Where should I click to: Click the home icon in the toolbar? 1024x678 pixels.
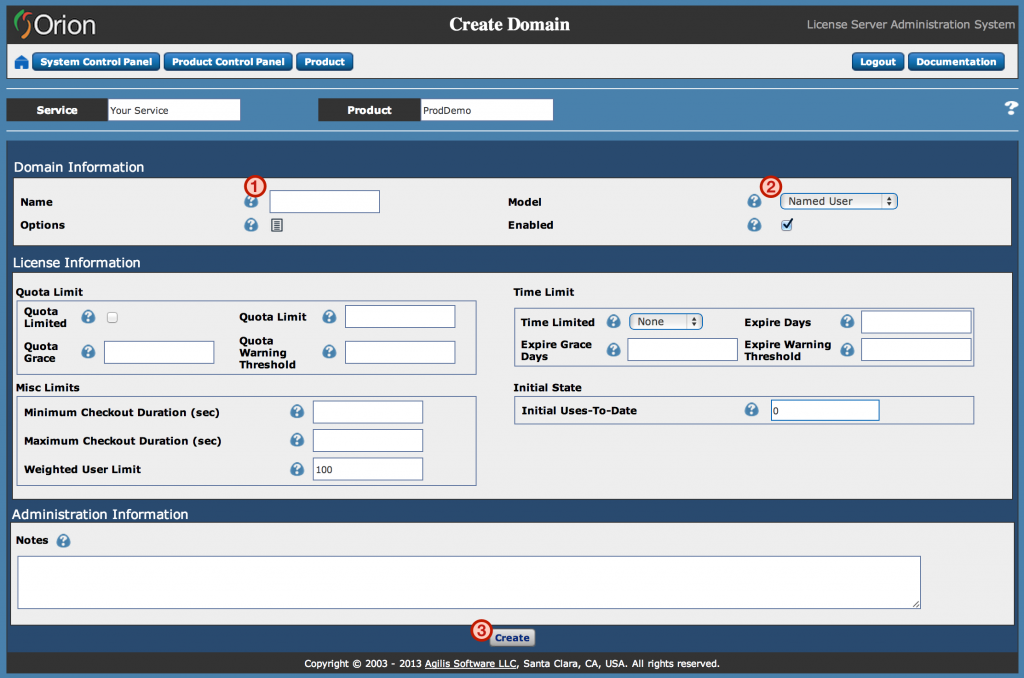point(20,61)
